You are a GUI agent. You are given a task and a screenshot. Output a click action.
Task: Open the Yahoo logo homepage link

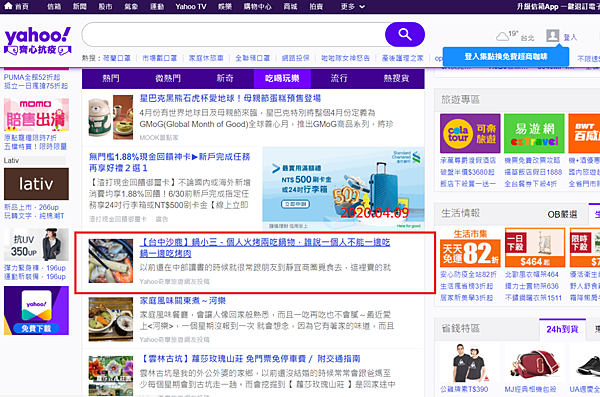tap(38, 41)
